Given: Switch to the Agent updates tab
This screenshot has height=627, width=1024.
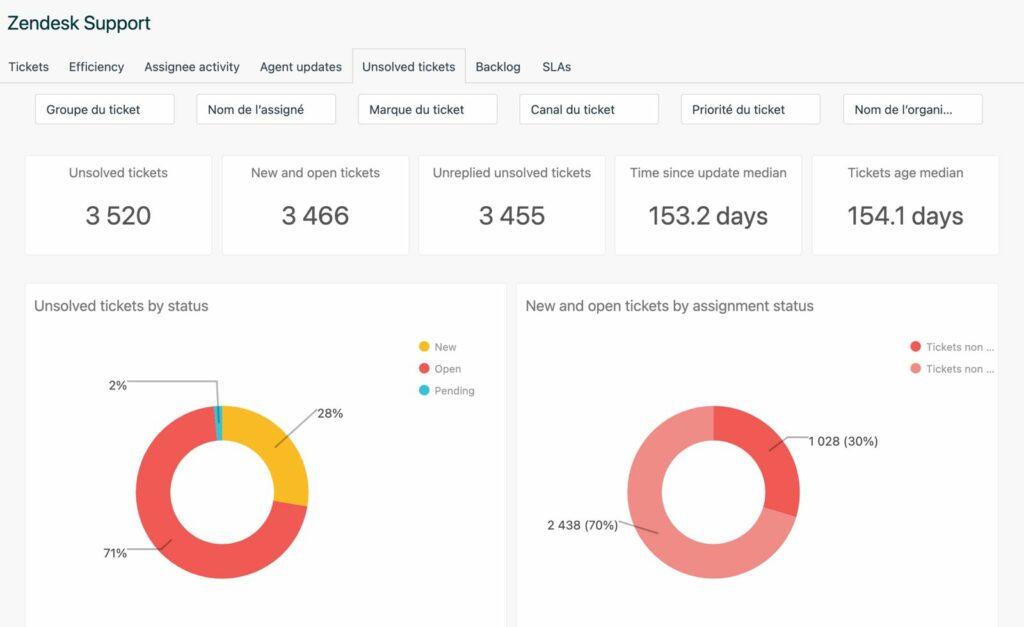Looking at the screenshot, I should (x=300, y=67).
